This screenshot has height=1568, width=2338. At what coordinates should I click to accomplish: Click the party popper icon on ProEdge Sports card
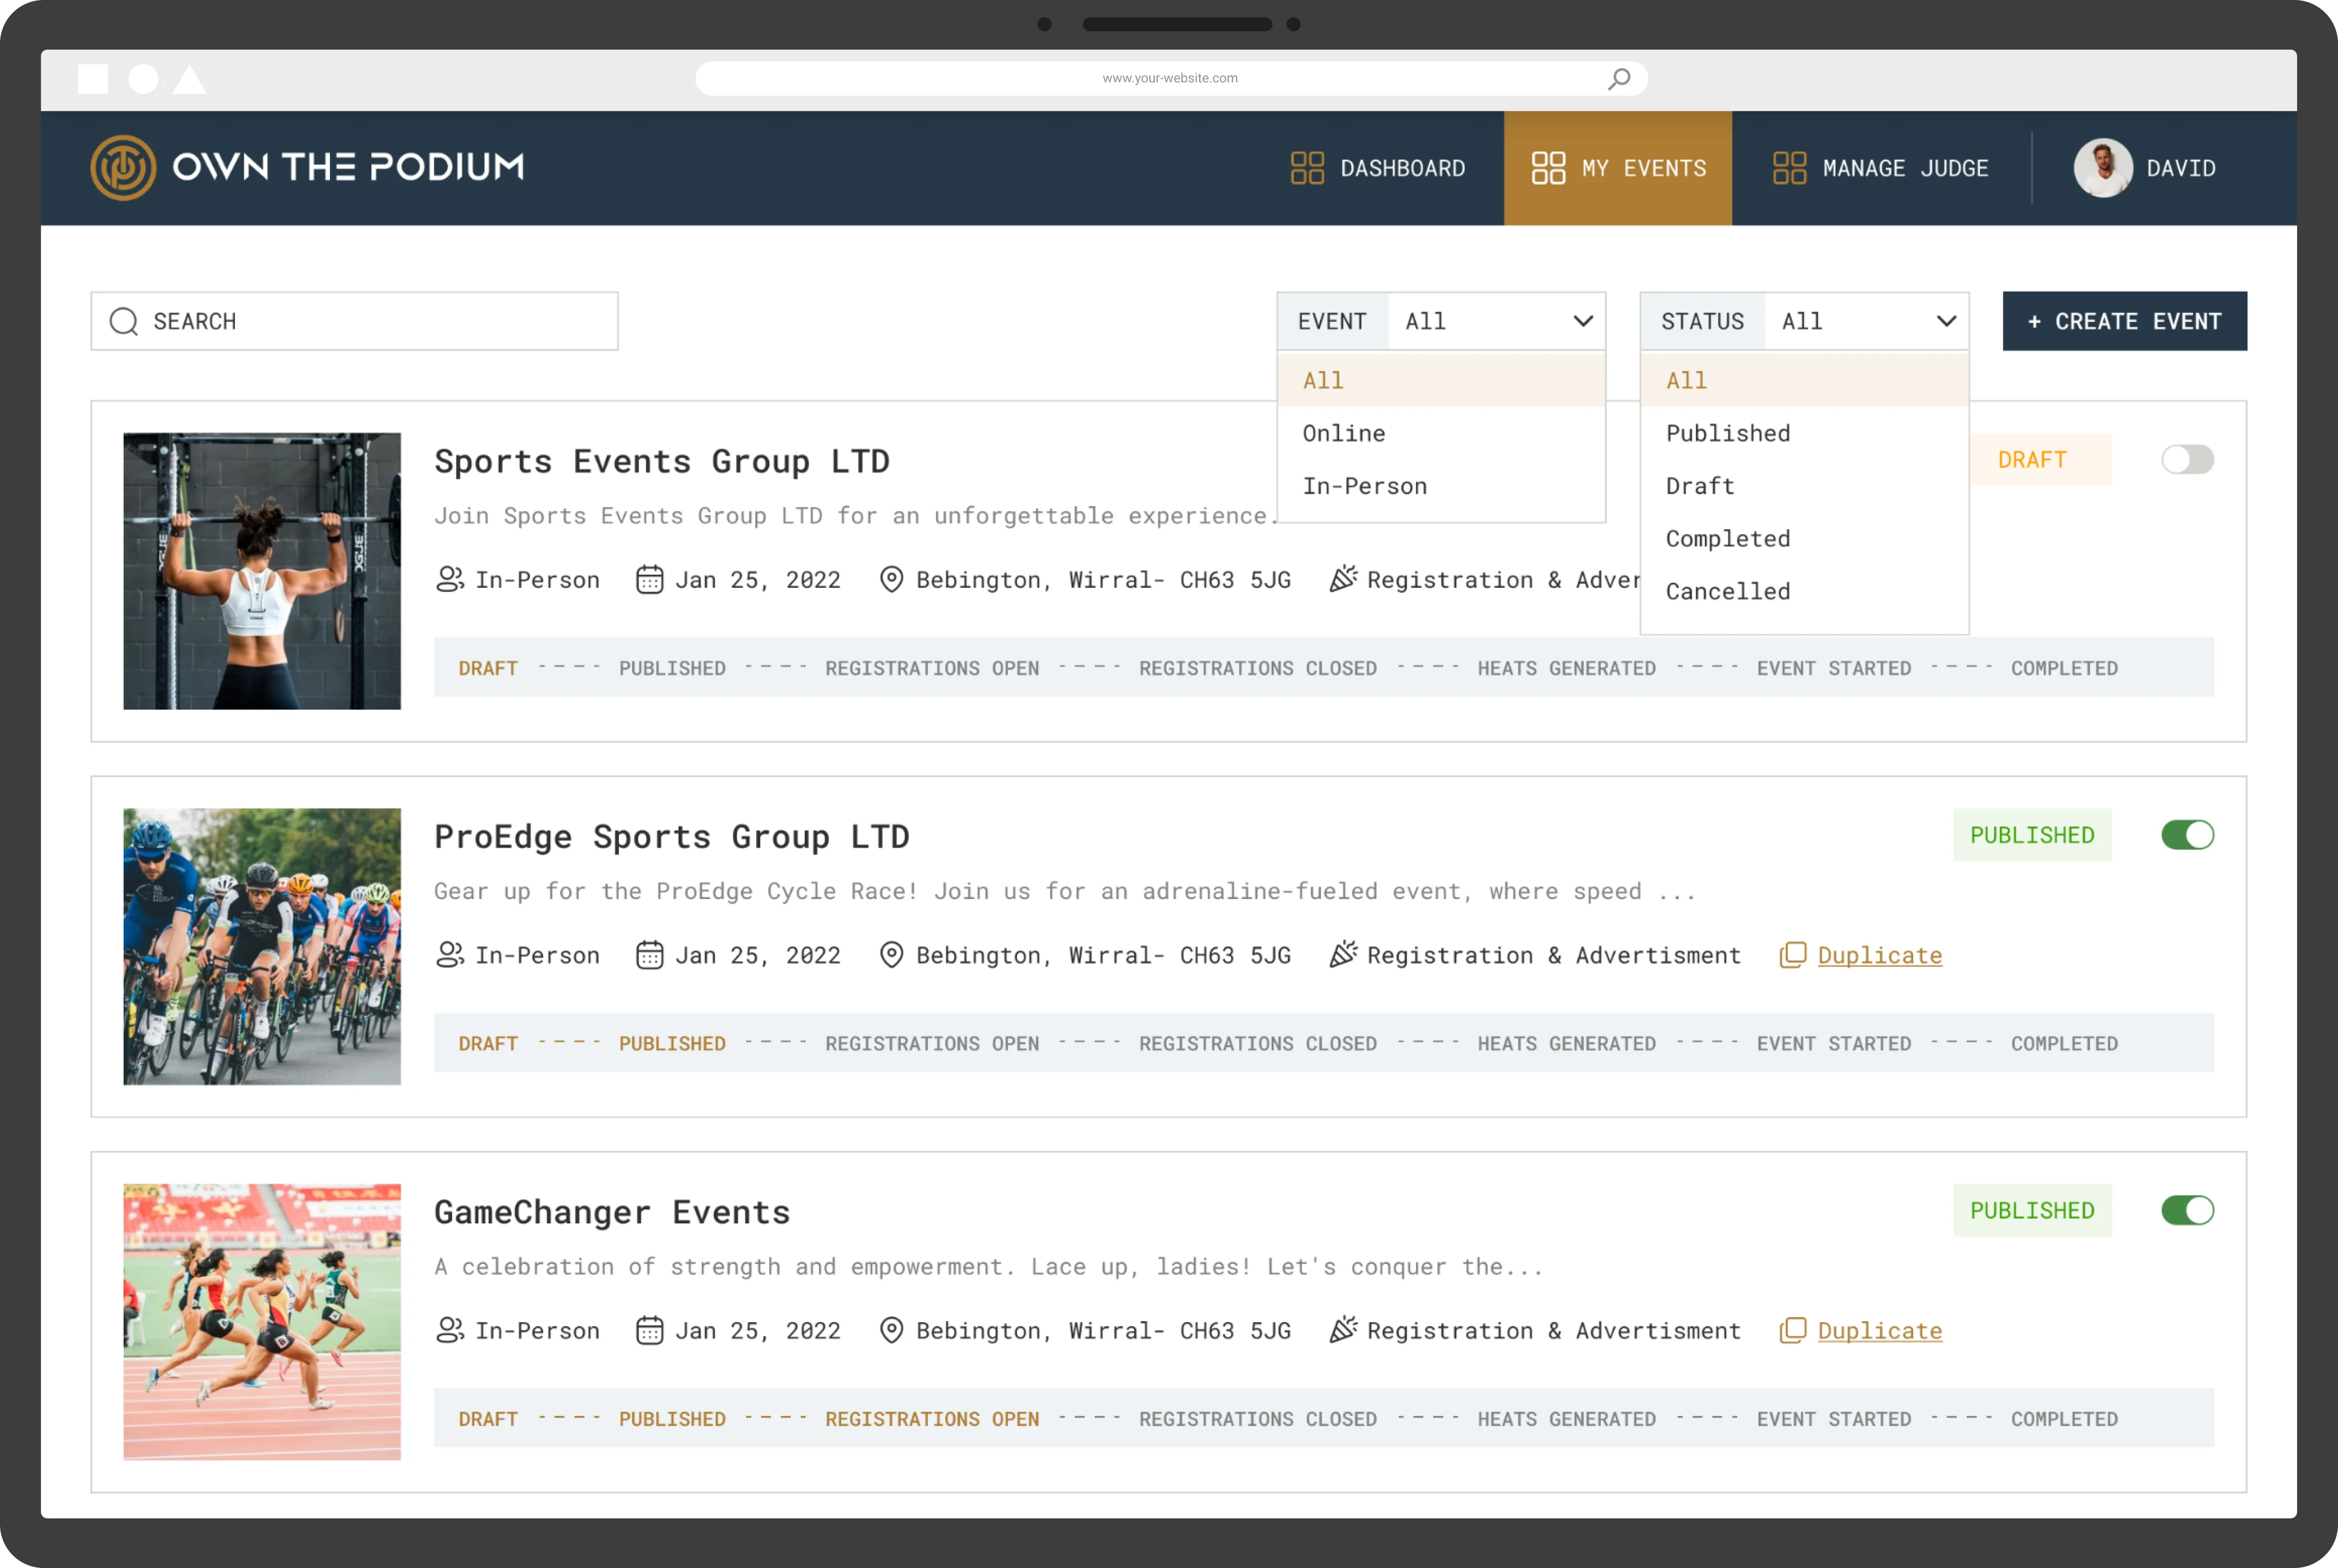coord(1343,953)
